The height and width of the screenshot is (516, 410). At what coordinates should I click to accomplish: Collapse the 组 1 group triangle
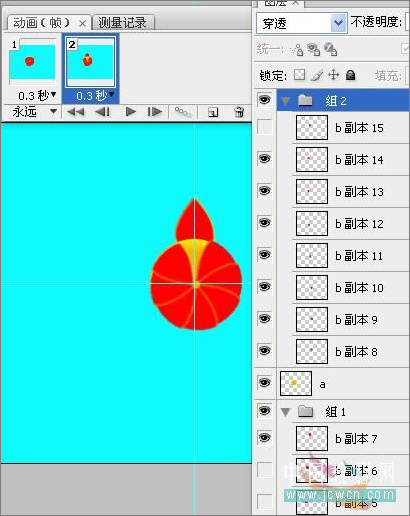click(x=286, y=413)
